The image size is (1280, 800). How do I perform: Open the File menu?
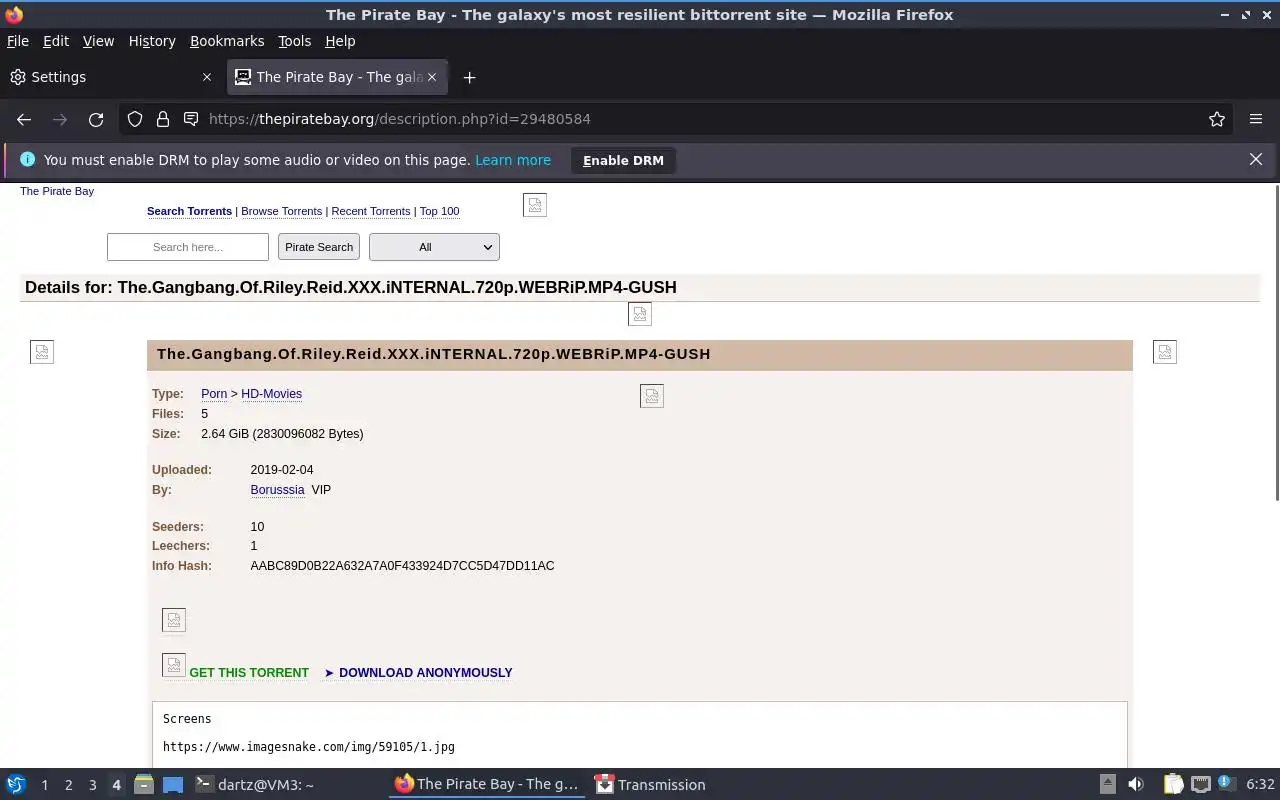[x=18, y=41]
